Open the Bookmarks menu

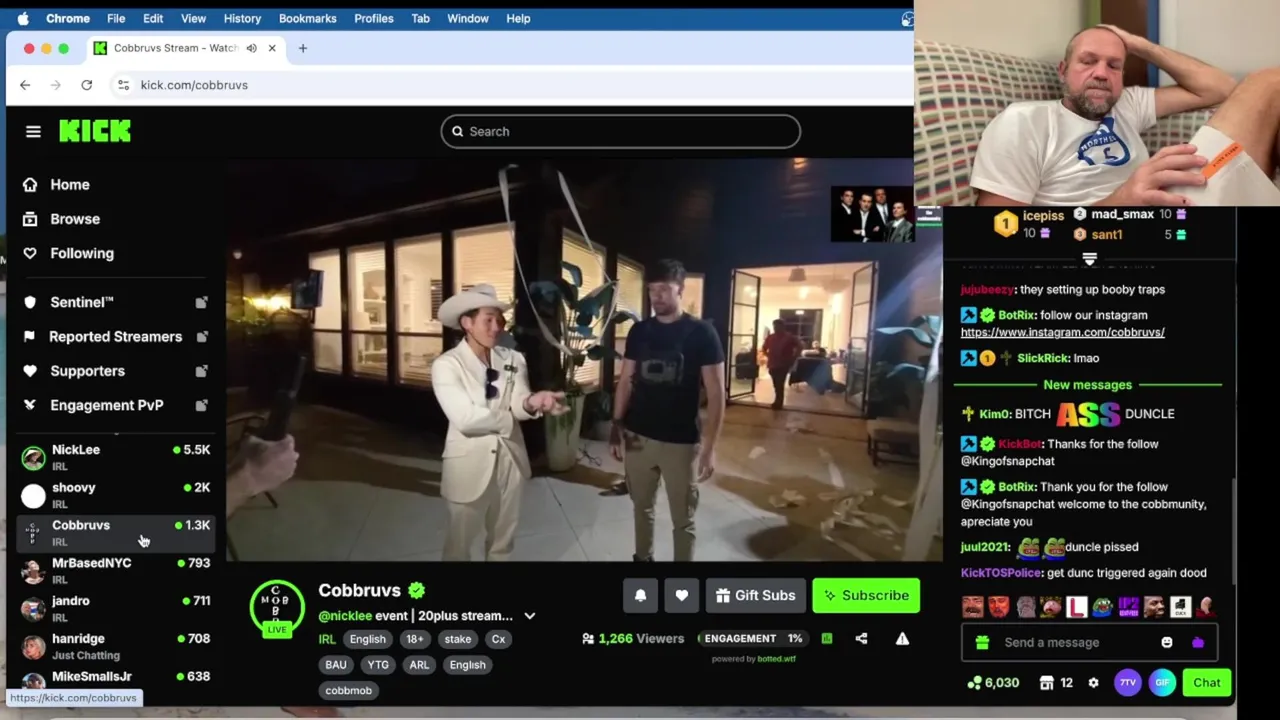pos(308,18)
